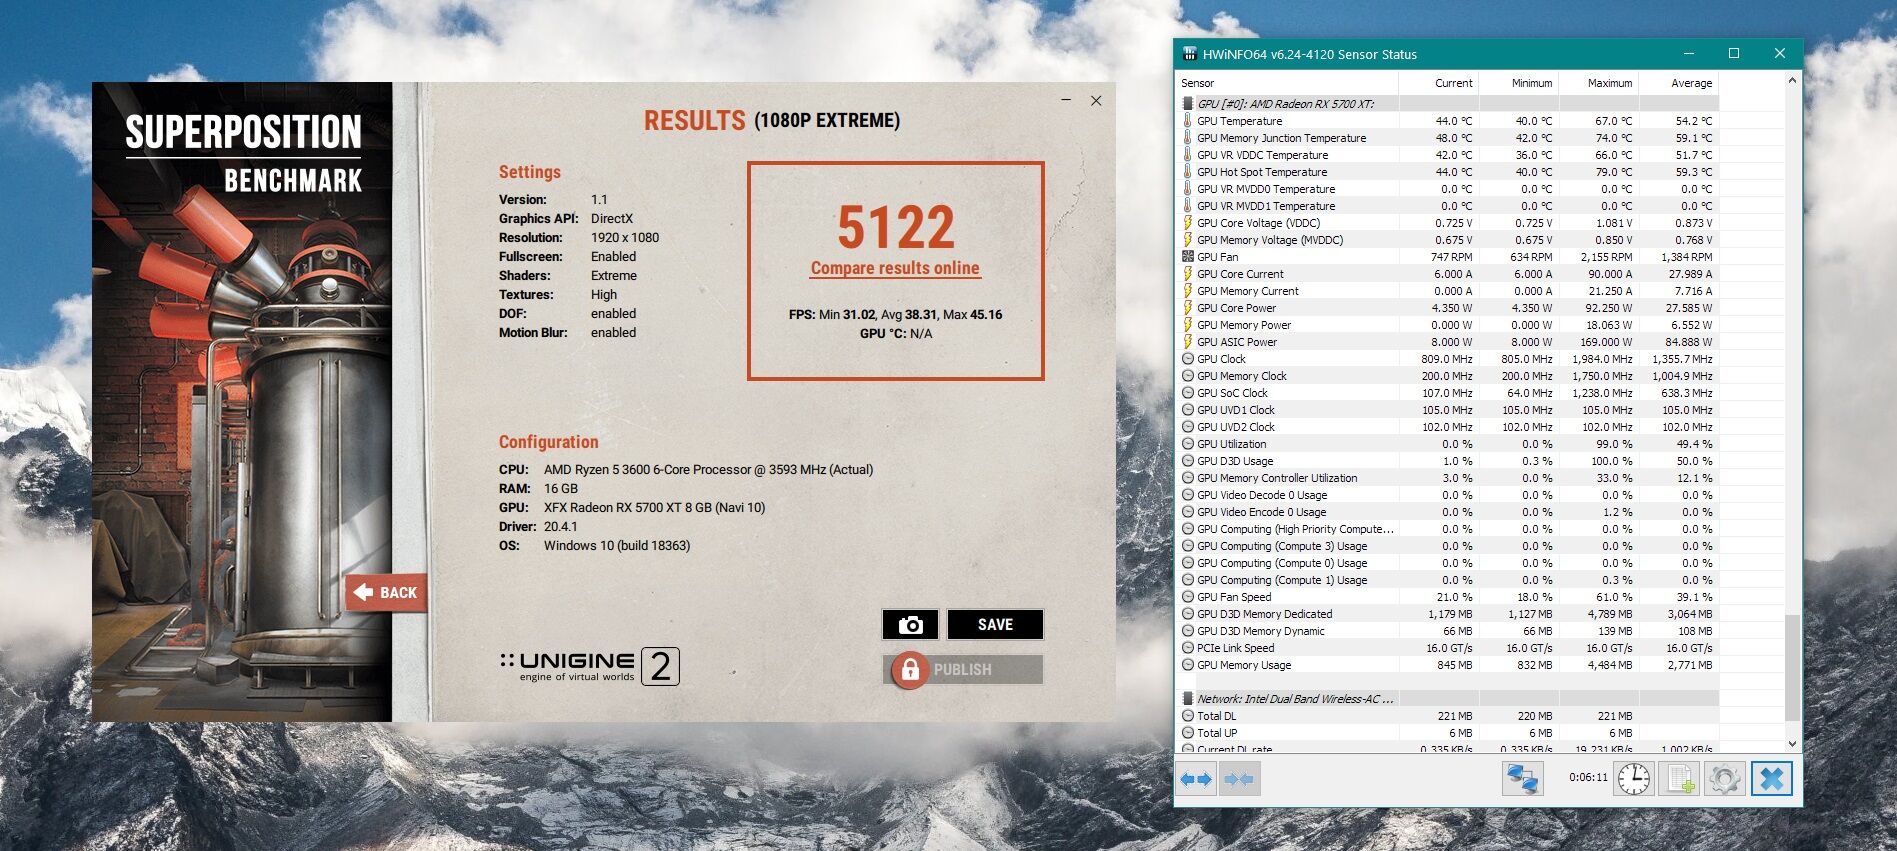Select the GPU Memory Junction Temperature row
The image size is (1897, 851).
(x=1448, y=138)
